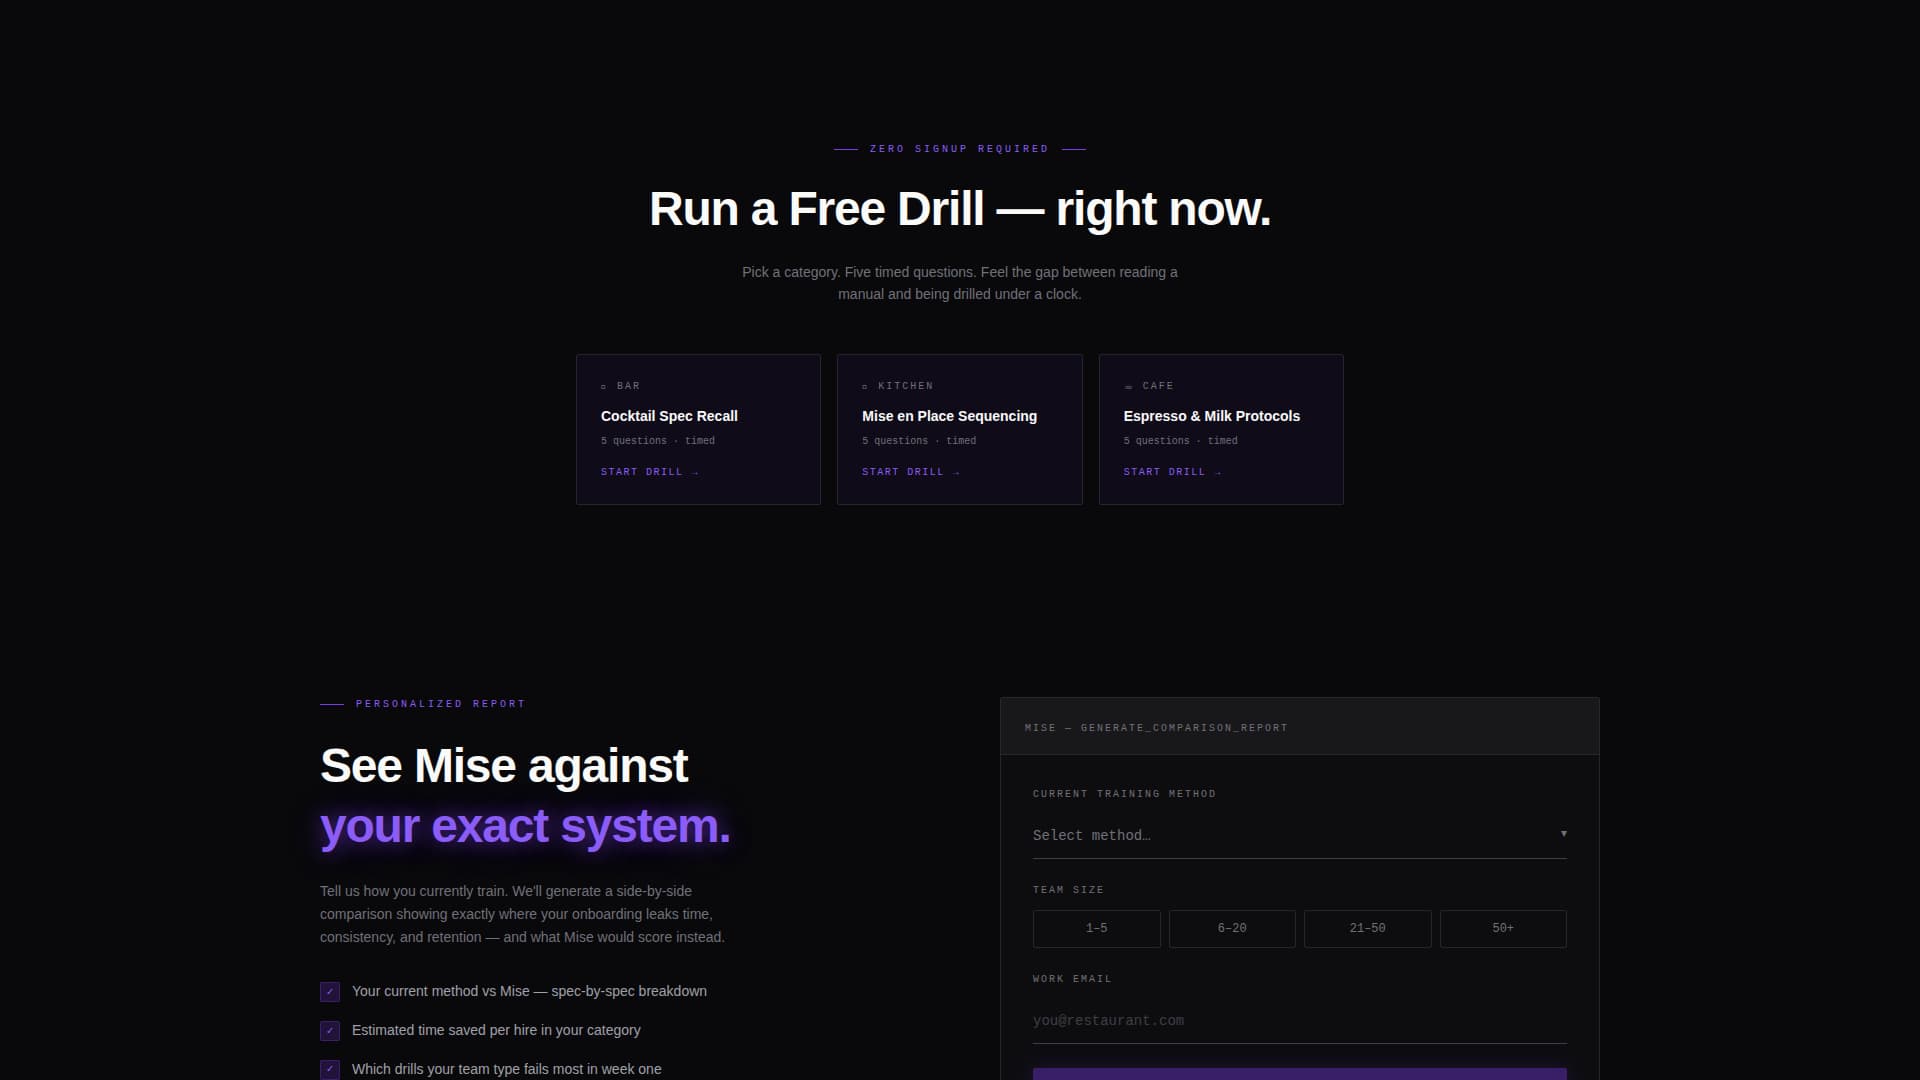Click the purple submit button below the email field

pos(1299,1074)
